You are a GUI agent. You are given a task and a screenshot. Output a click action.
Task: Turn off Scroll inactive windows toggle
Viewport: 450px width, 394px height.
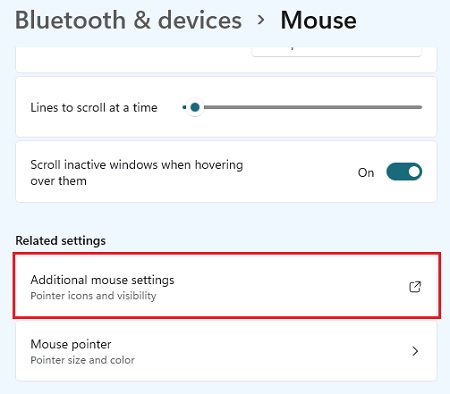[404, 172]
